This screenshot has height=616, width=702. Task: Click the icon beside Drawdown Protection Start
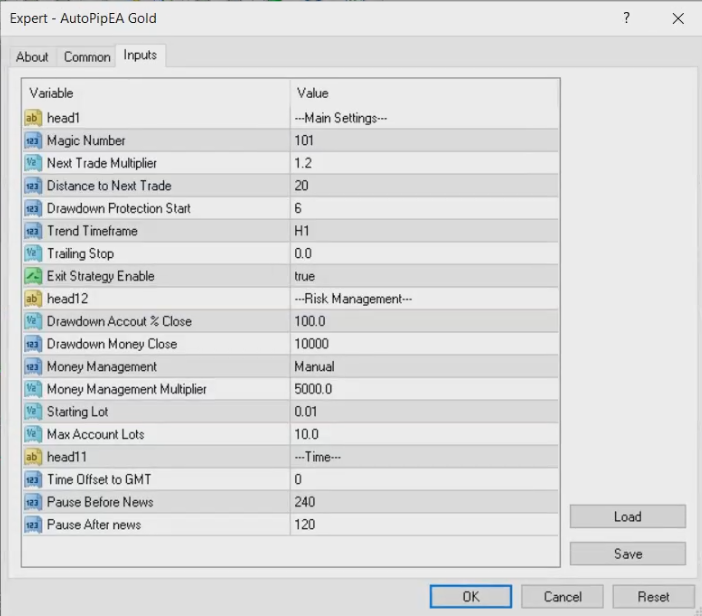(x=33, y=208)
